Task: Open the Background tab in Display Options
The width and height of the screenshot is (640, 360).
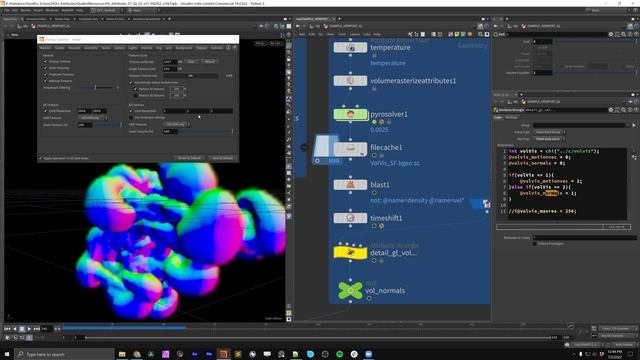Action: [x=184, y=48]
